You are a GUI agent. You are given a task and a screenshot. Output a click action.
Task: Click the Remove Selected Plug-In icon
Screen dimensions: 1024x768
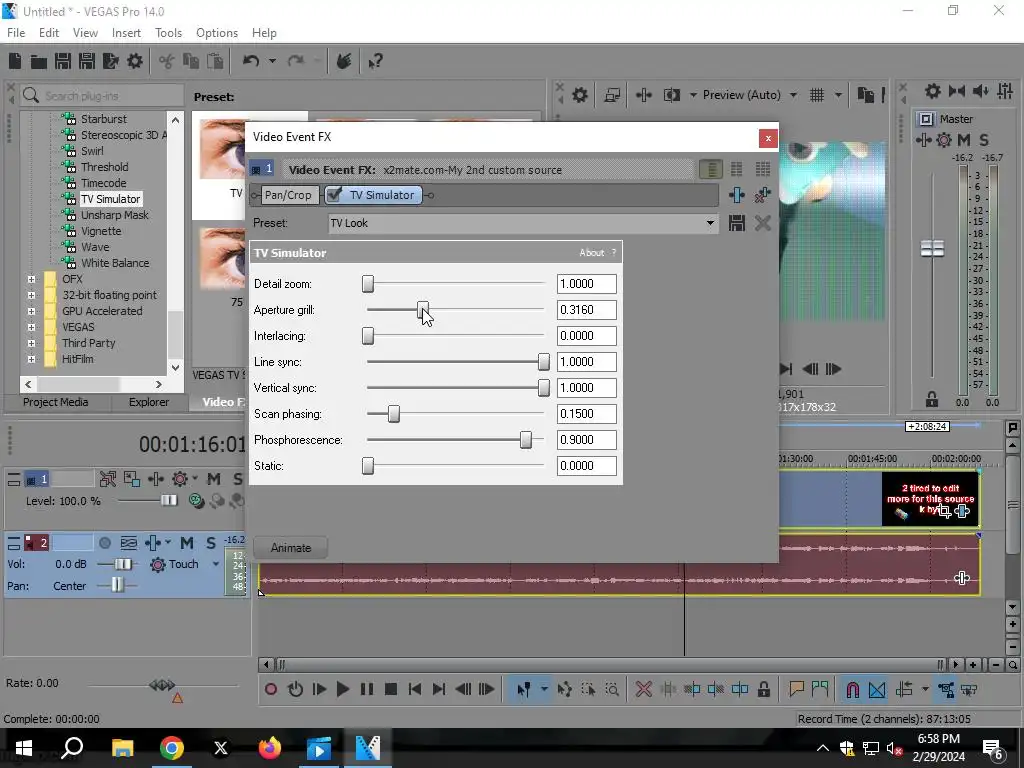pos(762,195)
